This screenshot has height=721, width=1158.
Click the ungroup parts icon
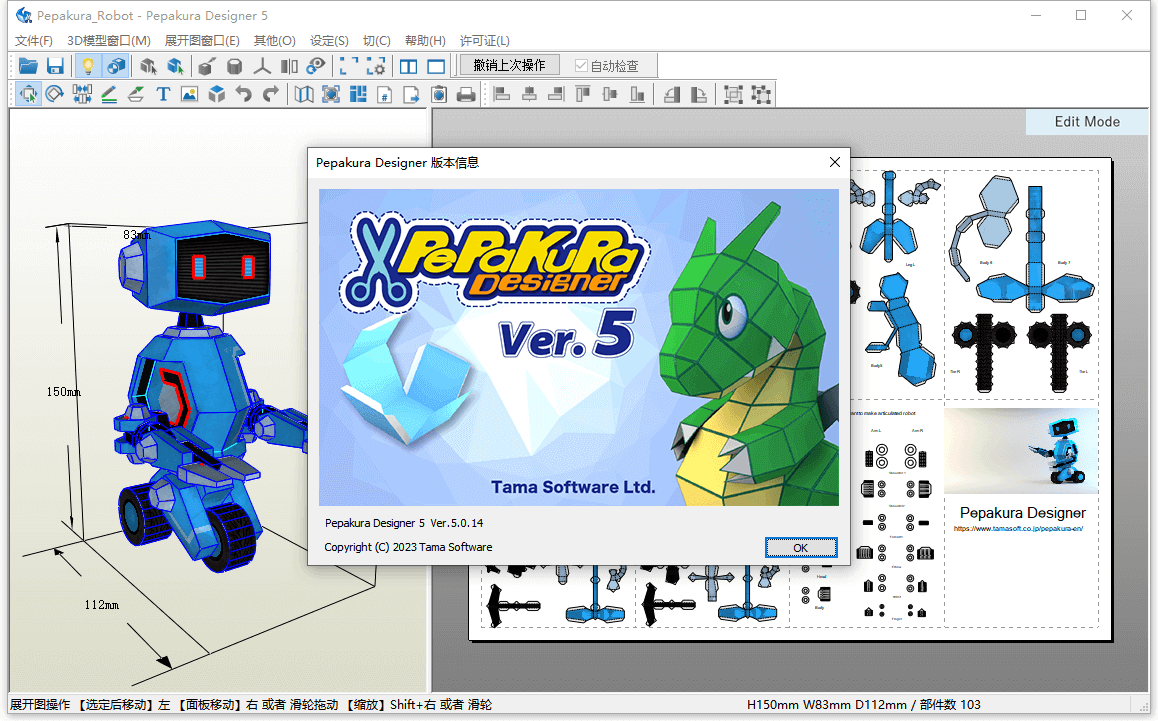click(761, 94)
